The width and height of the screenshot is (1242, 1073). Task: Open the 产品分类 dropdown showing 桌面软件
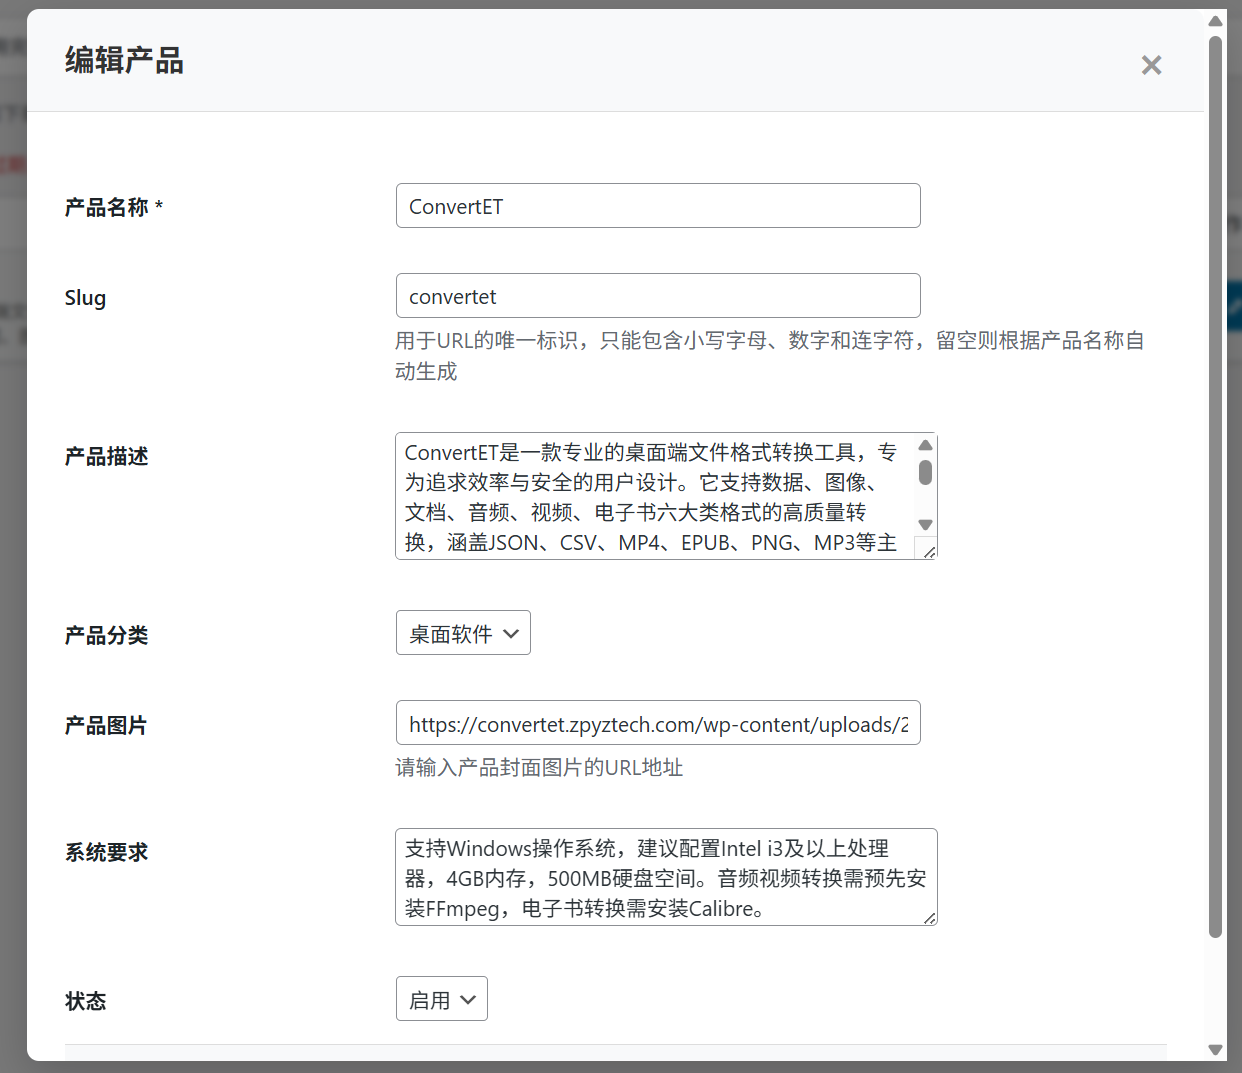click(x=463, y=633)
